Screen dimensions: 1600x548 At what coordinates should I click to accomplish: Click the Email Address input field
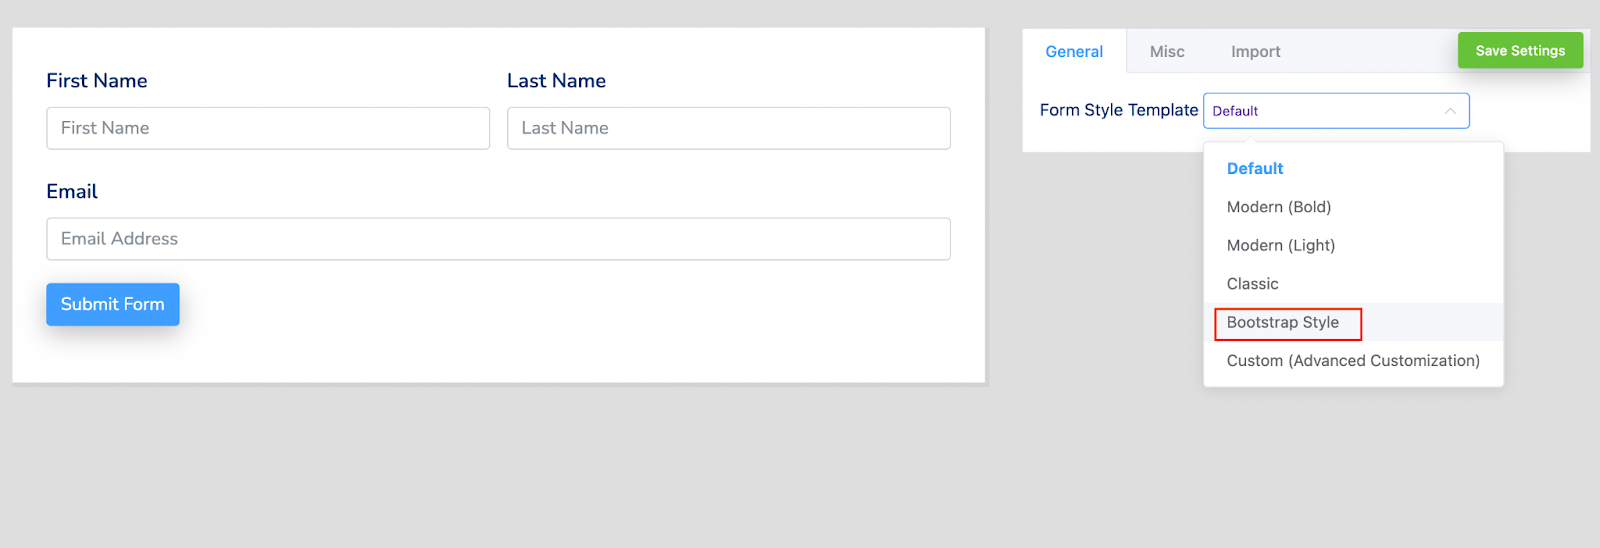click(x=498, y=240)
